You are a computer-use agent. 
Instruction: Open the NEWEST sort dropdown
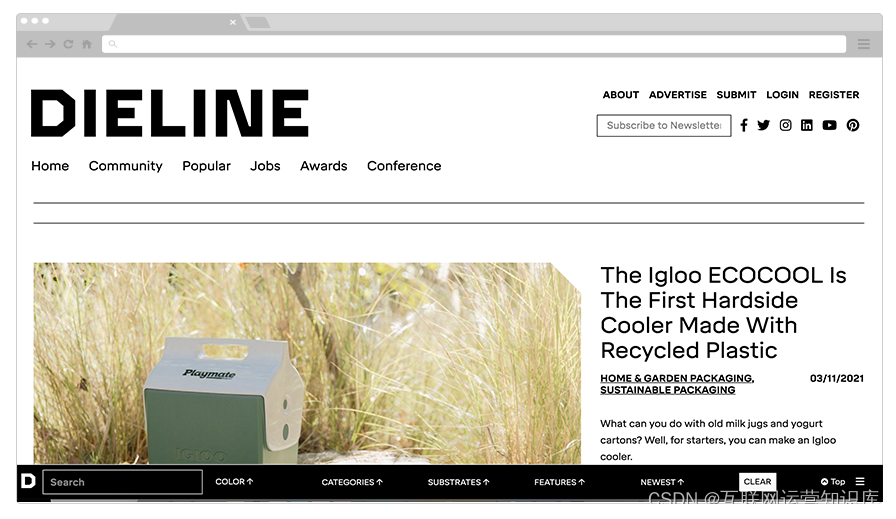point(662,482)
